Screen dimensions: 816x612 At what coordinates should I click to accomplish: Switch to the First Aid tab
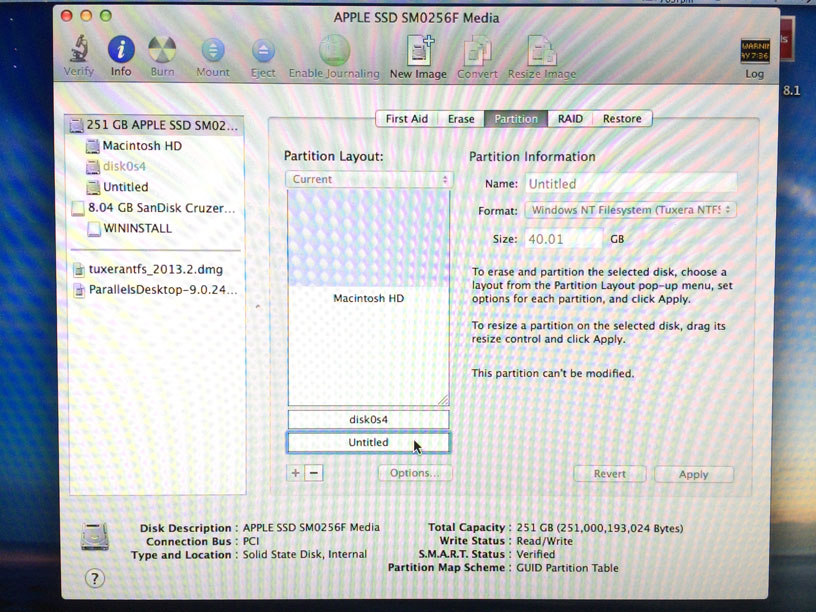click(406, 119)
